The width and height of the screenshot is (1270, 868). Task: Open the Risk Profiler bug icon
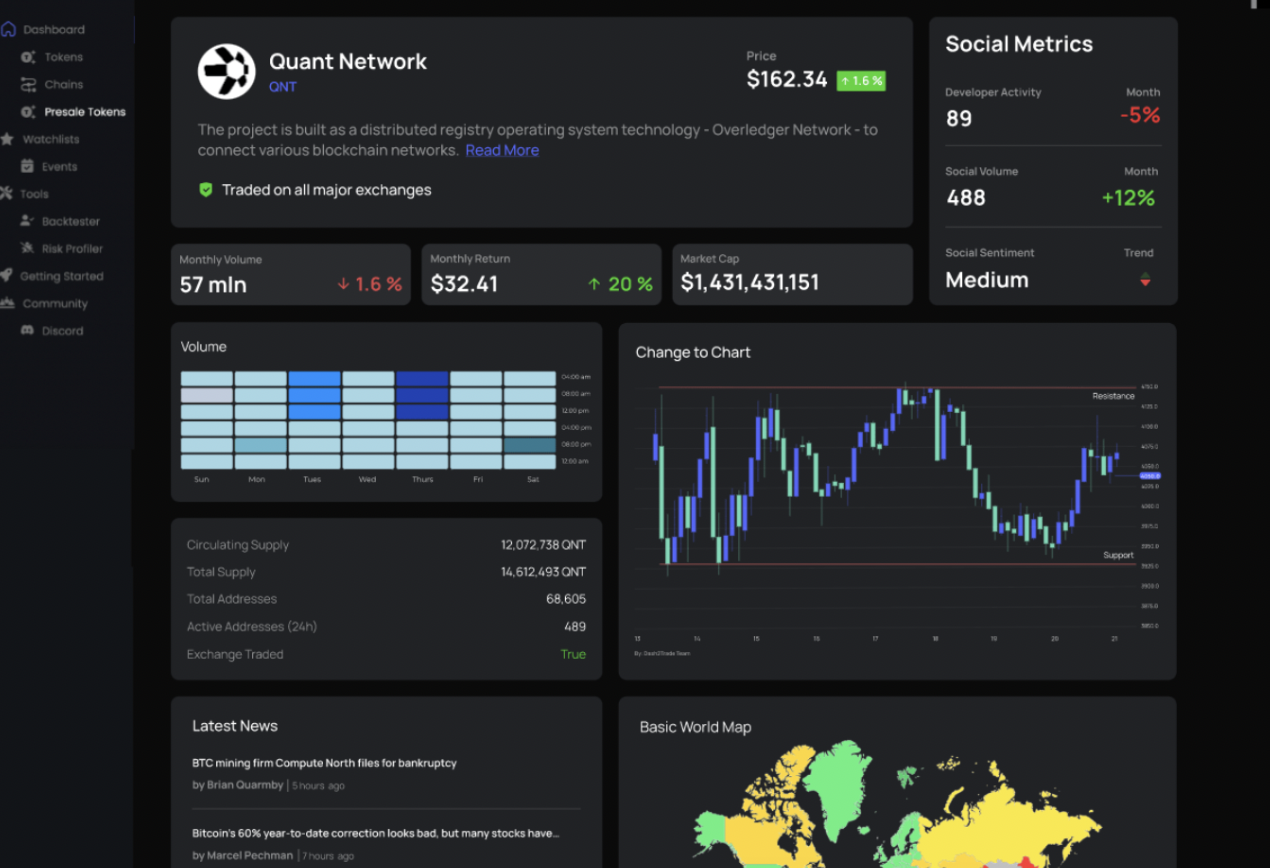[x=28, y=248]
